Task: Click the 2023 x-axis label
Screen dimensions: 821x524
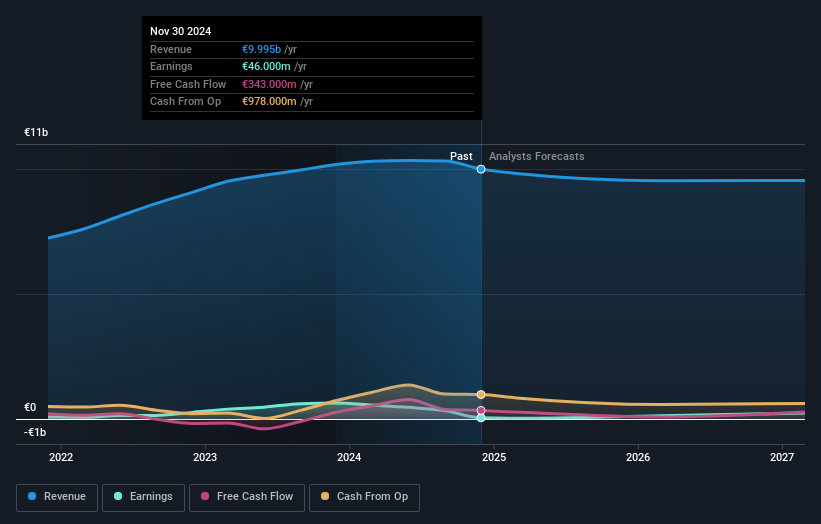Action: click(205, 457)
